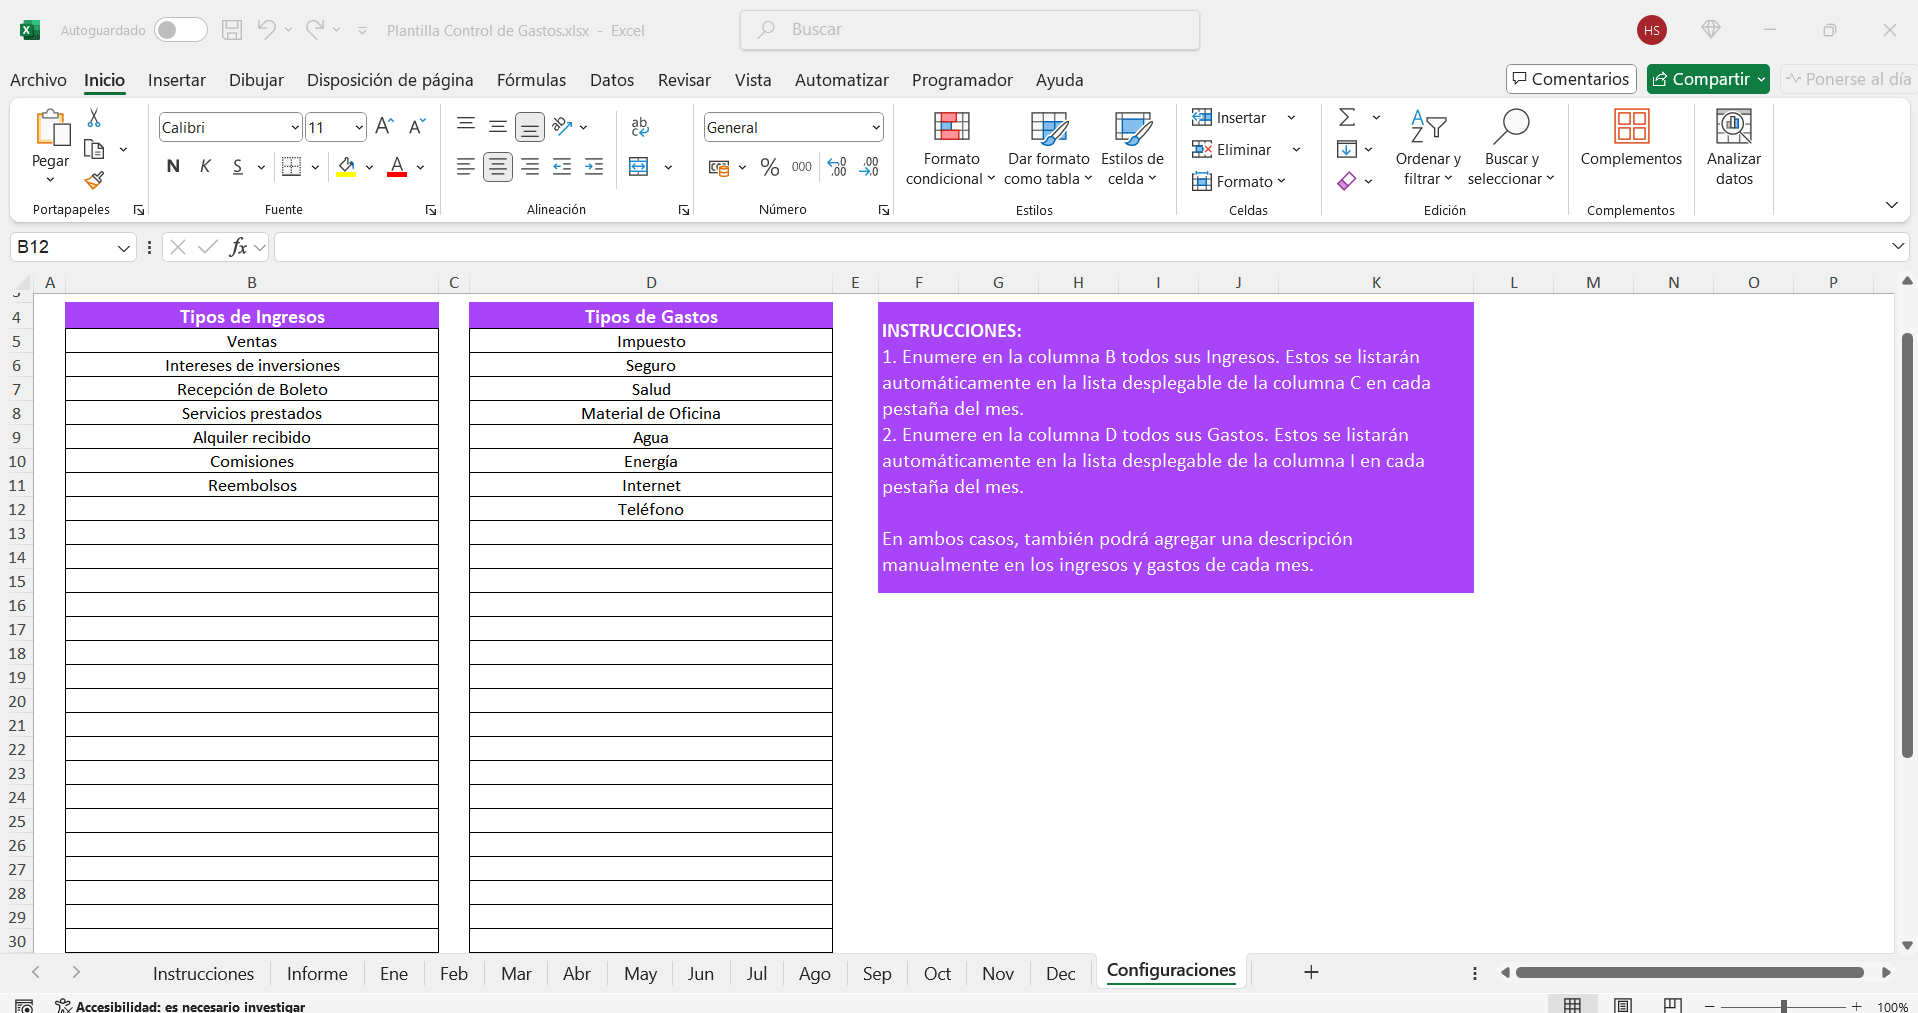Toggle Align right

[530, 167]
